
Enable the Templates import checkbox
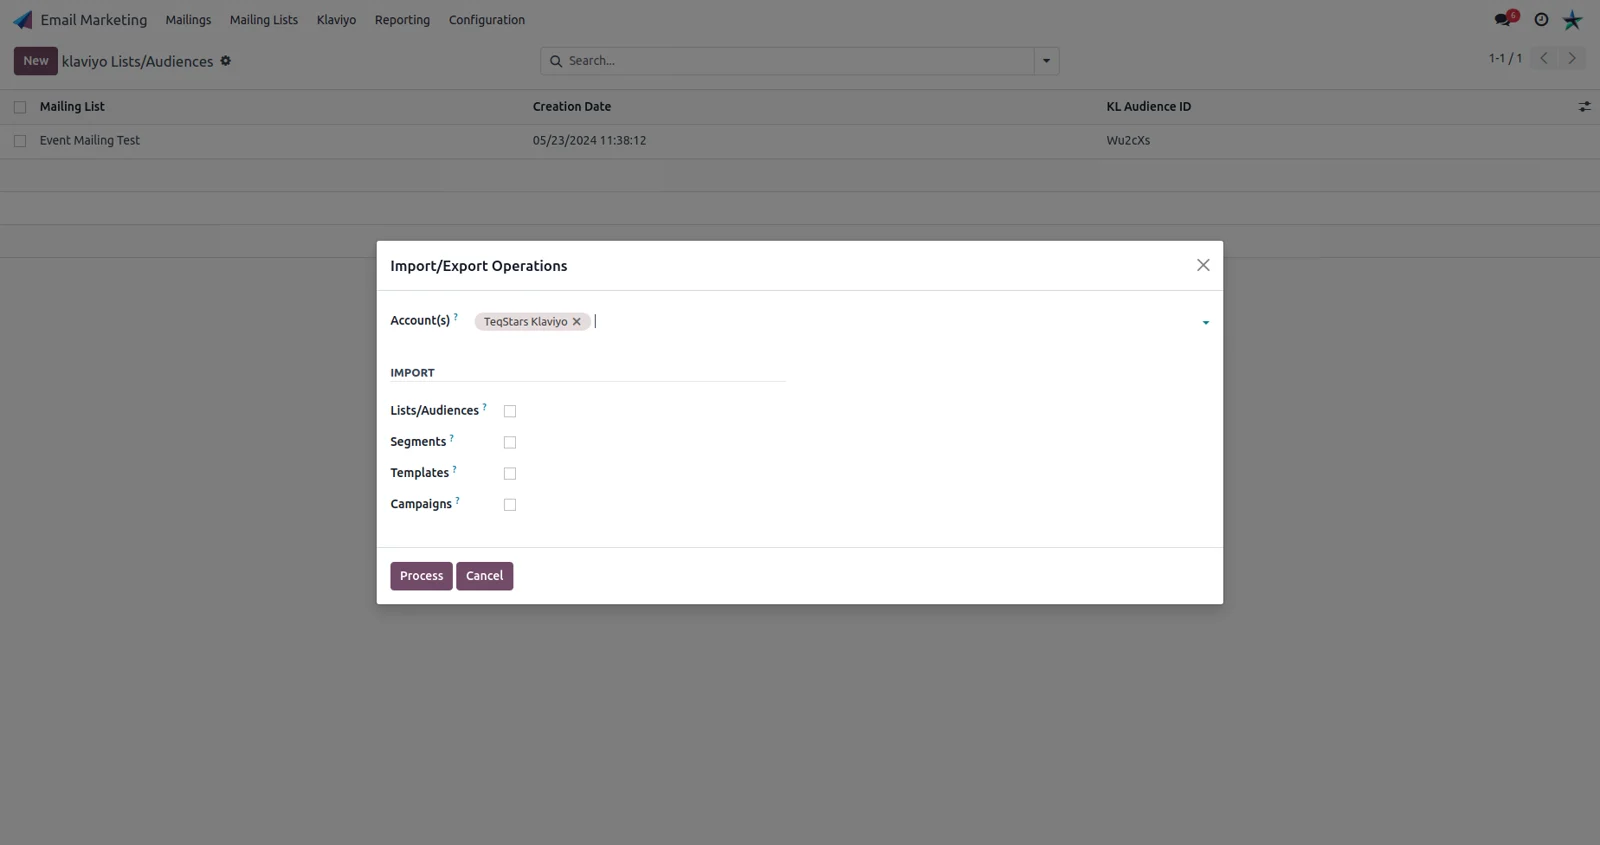(x=510, y=473)
